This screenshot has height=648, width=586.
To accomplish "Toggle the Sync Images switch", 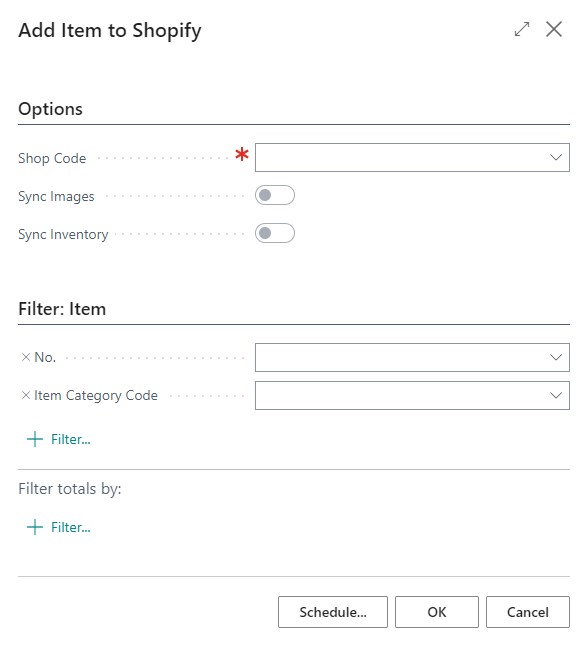I will [275, 195].
